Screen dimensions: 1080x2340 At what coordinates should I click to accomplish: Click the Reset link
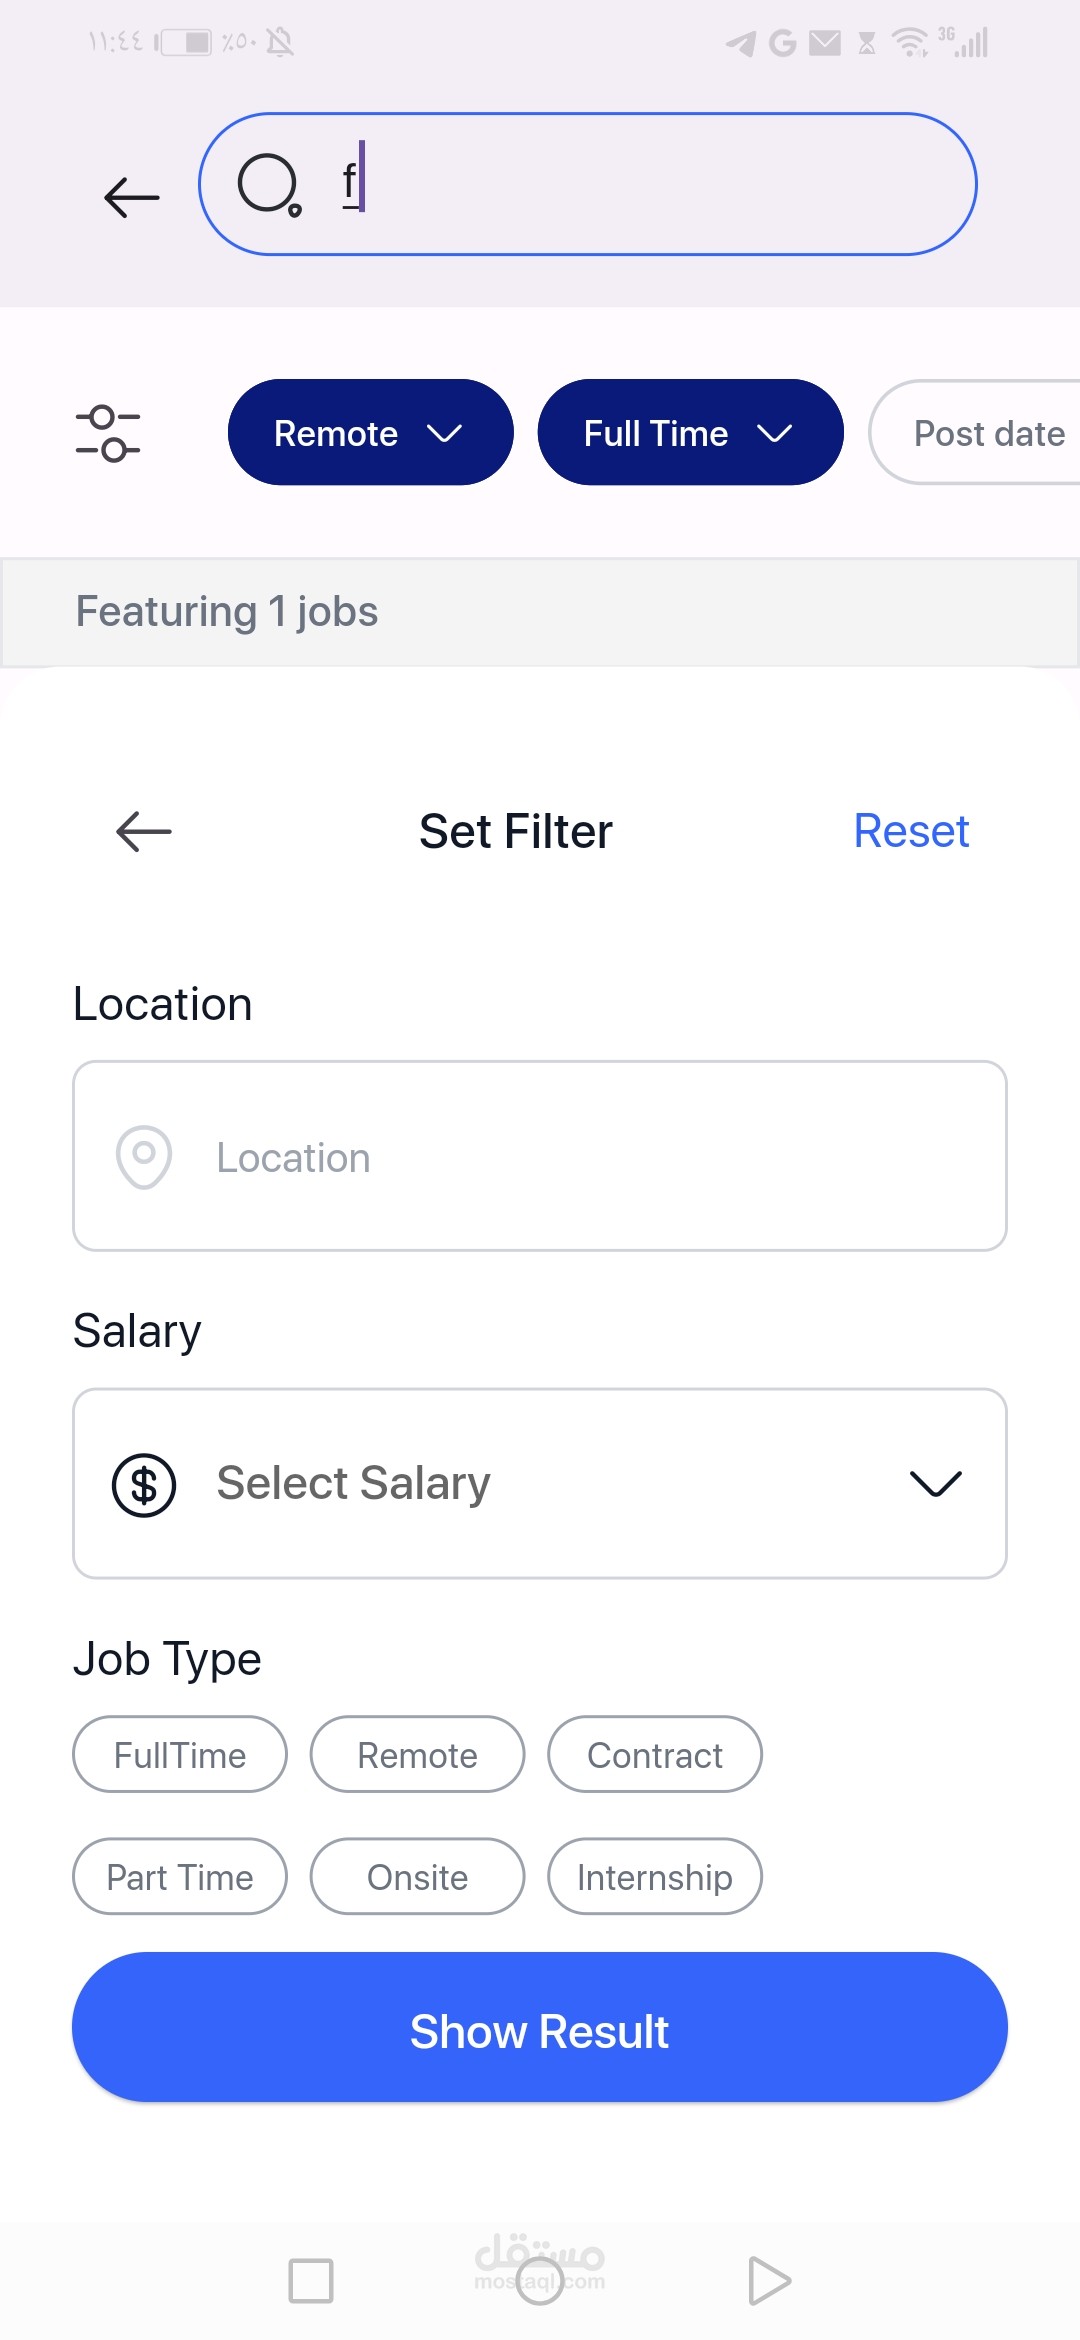pos(911,831)
